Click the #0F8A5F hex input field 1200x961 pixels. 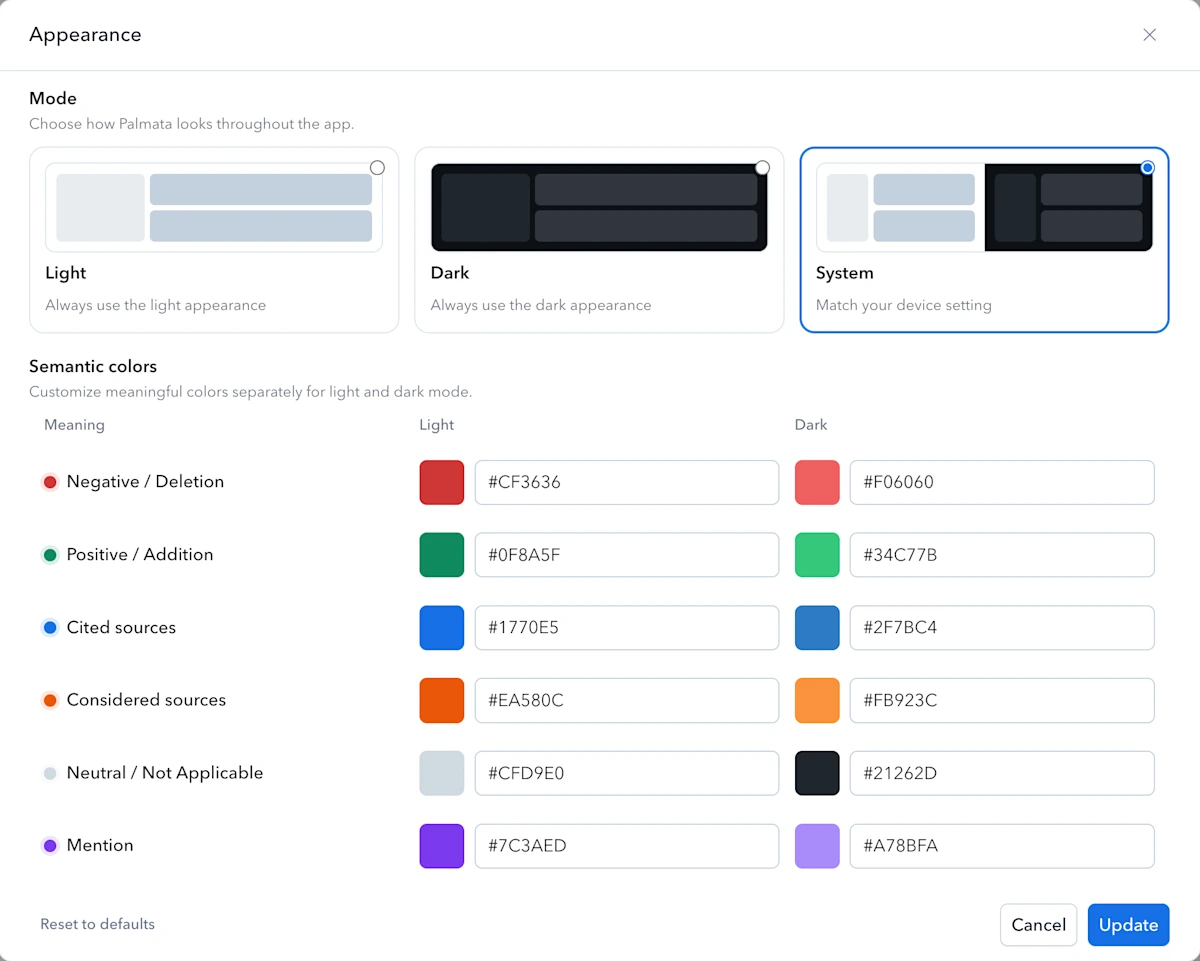(627, 555)
